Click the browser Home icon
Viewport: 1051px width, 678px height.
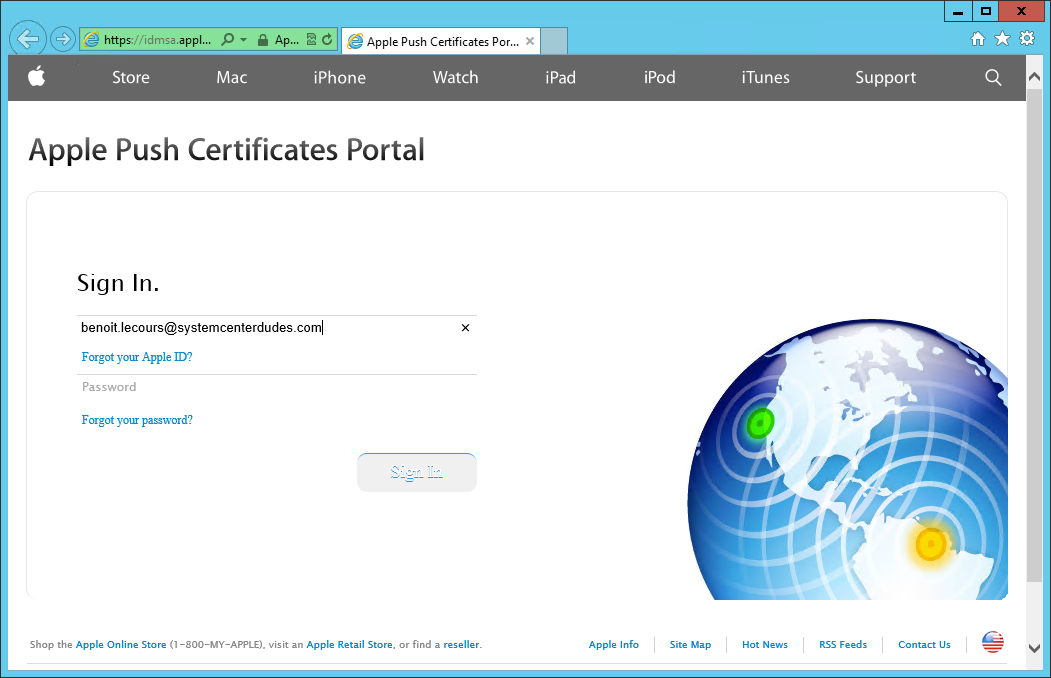click(978, 39)
